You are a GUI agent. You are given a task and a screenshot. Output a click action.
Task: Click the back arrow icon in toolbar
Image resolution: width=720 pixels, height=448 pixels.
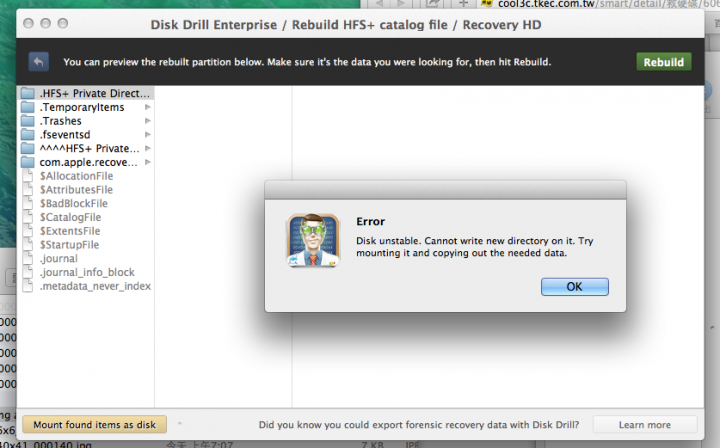pyautogui.click(x=39, y=62)
